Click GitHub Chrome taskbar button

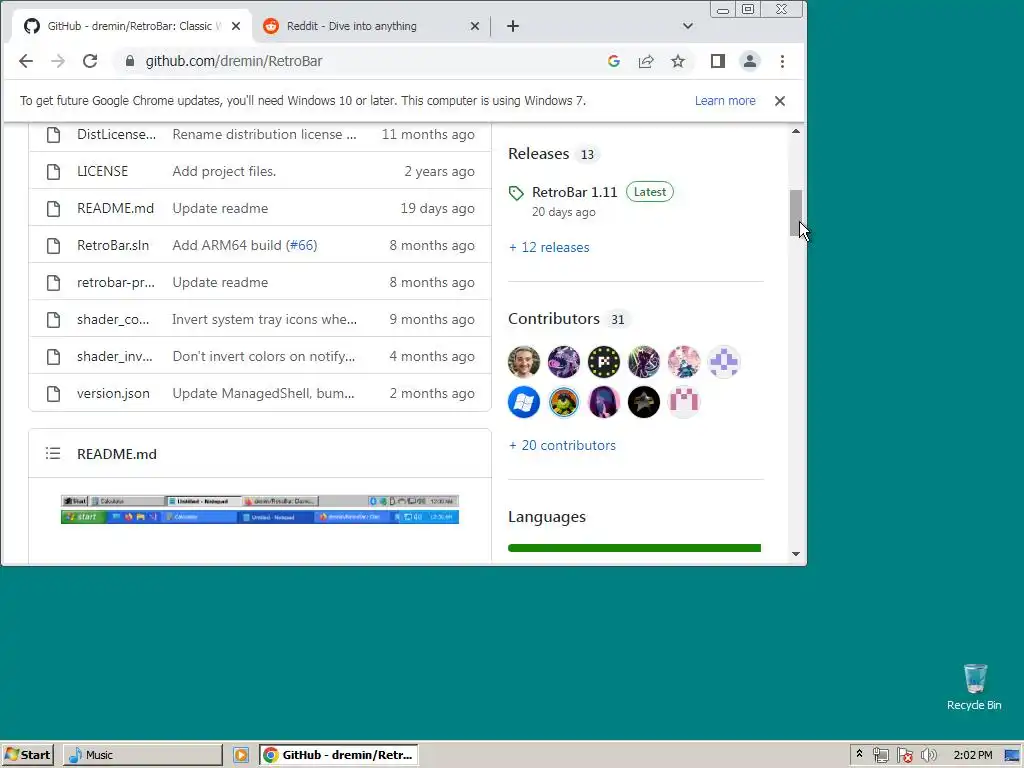point(339,755)
